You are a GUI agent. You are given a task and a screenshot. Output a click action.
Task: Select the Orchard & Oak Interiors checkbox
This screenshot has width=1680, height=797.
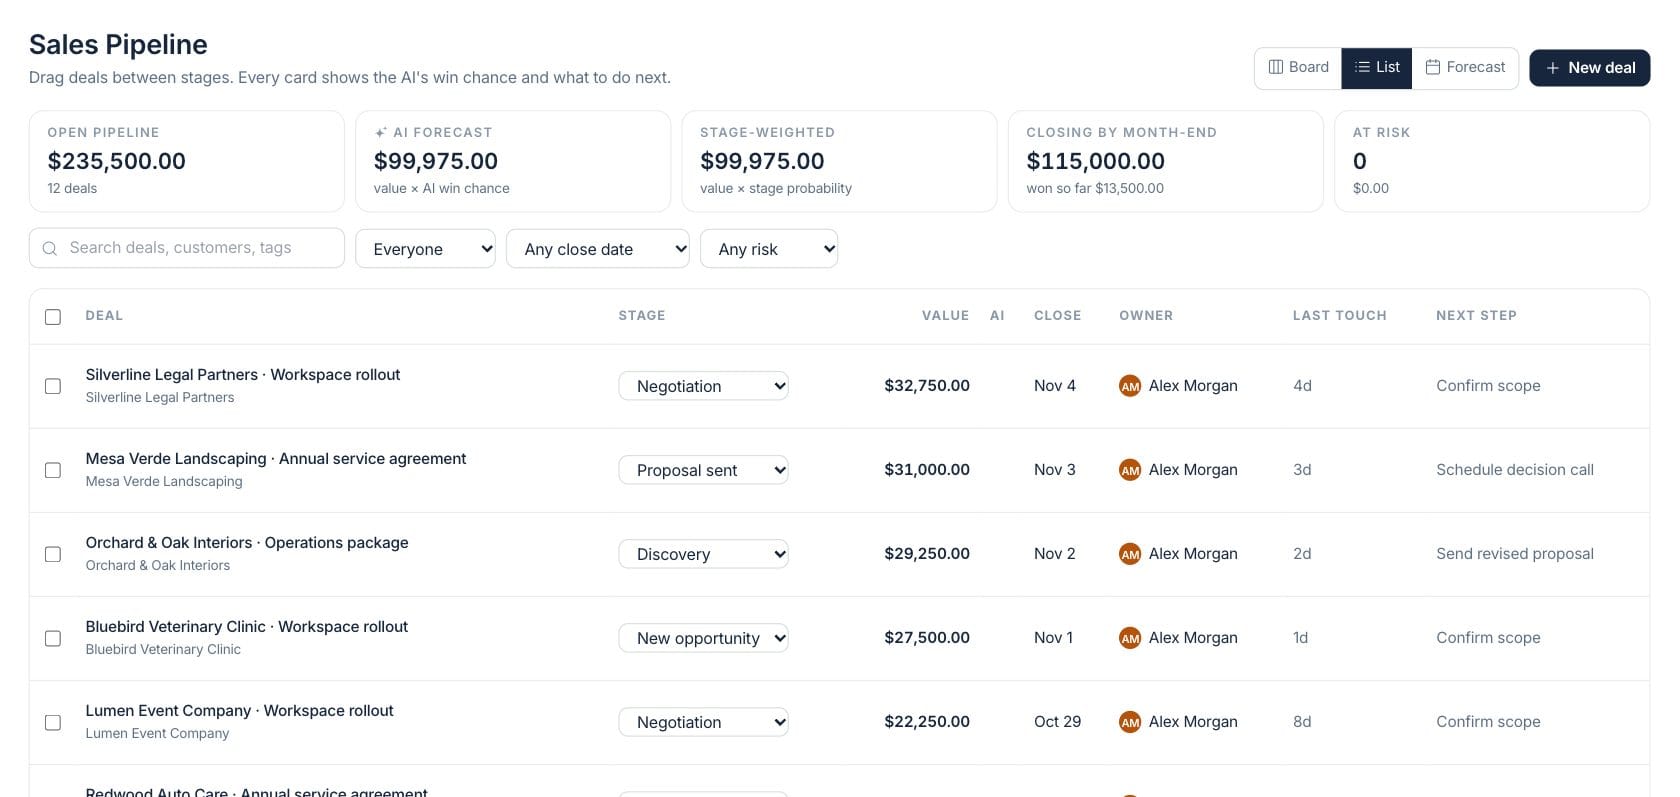[53, 554]
